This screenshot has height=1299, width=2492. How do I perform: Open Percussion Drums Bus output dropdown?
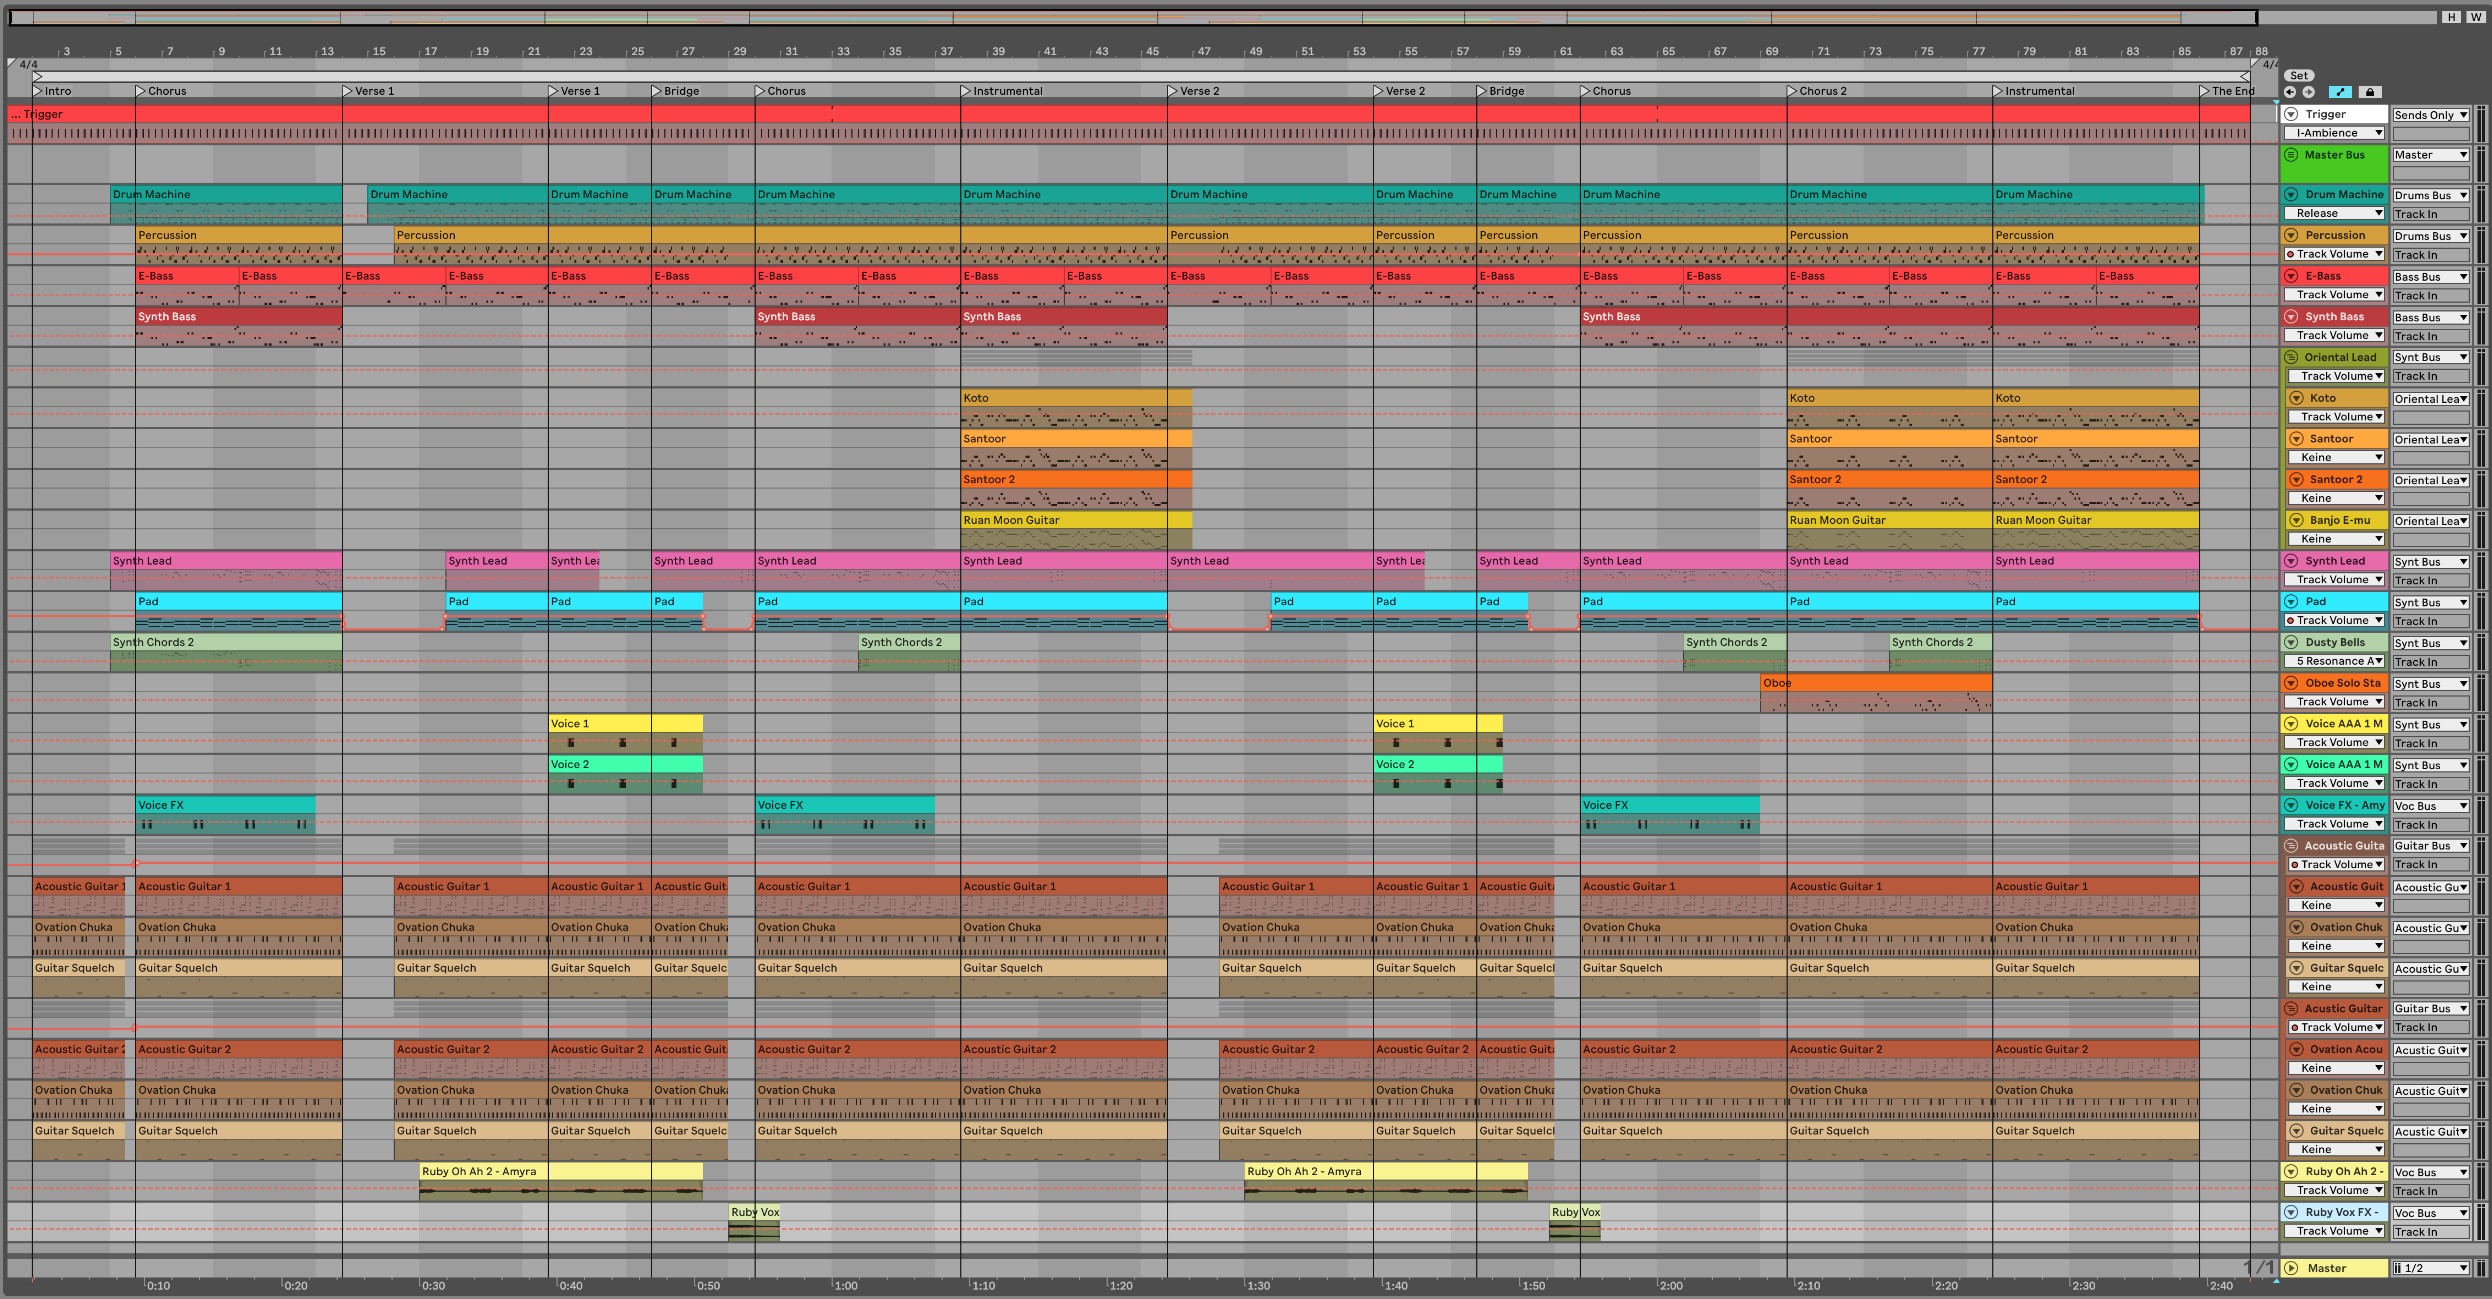[2430, 236]
